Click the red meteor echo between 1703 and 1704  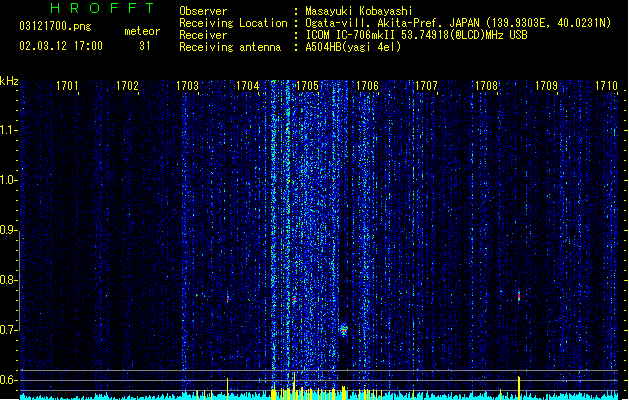(x=227, y=299)
